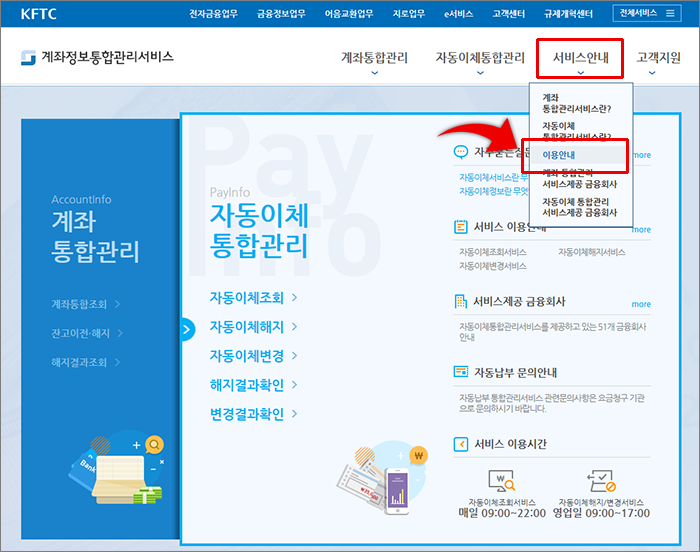Image resolution: width=700 pixels, height=552 pixels.
Task: Click the 서비스 이용안내 document icon
Action: pos(461,227)
